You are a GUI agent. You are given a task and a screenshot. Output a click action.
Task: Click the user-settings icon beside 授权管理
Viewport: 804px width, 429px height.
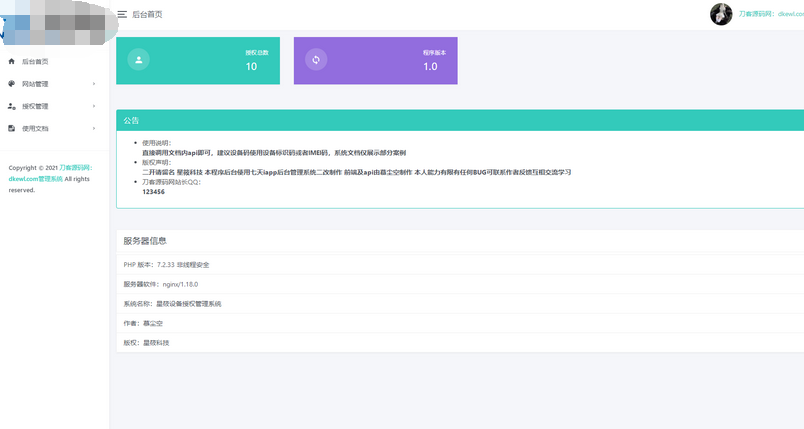pos(12,106)
